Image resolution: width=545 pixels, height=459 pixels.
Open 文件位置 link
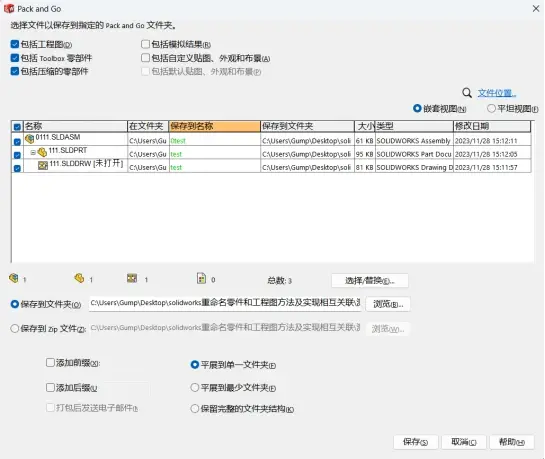tap(497, 93)
